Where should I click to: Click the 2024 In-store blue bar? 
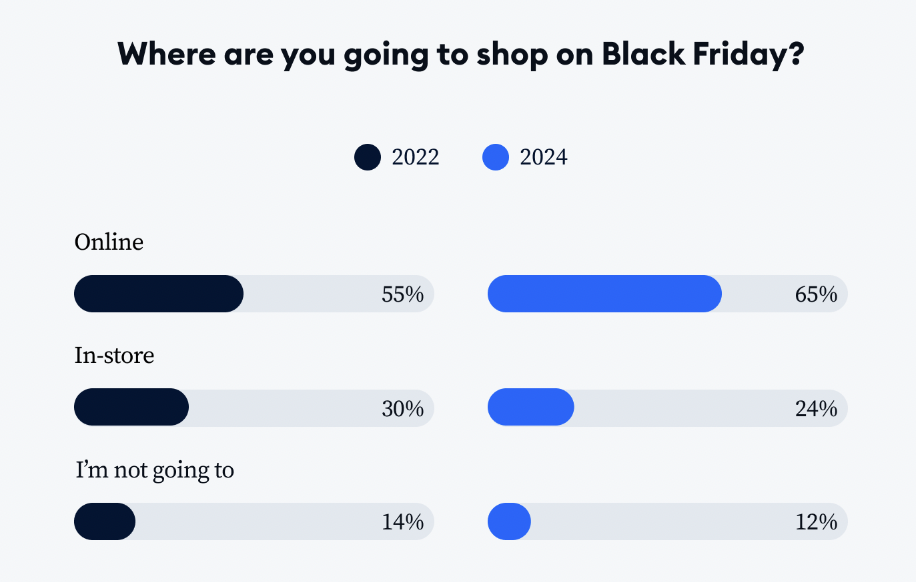(531, 407)
